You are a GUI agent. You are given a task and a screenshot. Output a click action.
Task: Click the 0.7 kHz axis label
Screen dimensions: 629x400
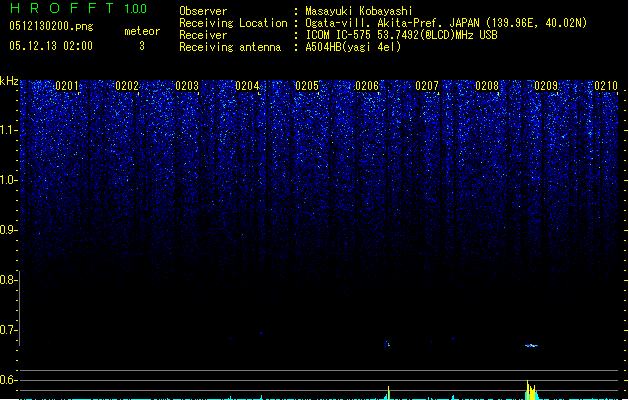click(8, 330)
